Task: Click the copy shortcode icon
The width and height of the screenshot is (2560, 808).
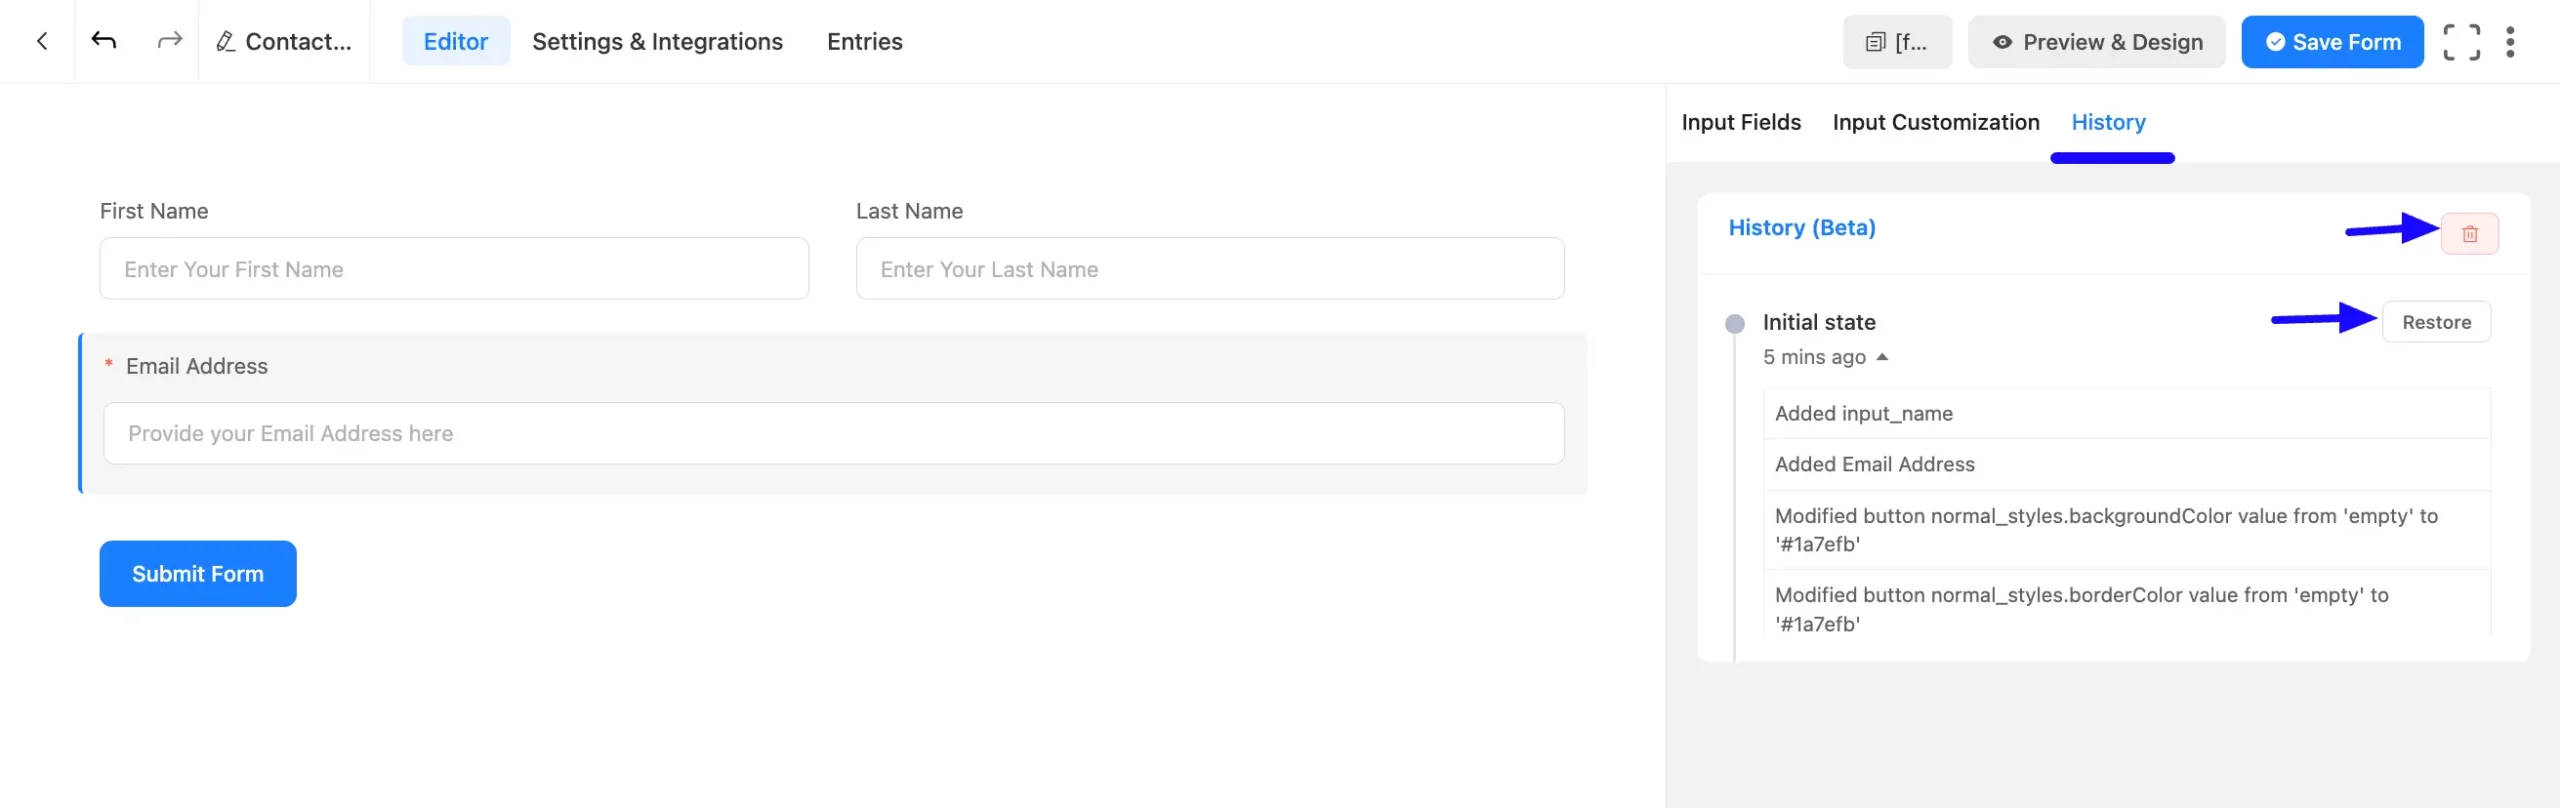Action: (1878, 41)
